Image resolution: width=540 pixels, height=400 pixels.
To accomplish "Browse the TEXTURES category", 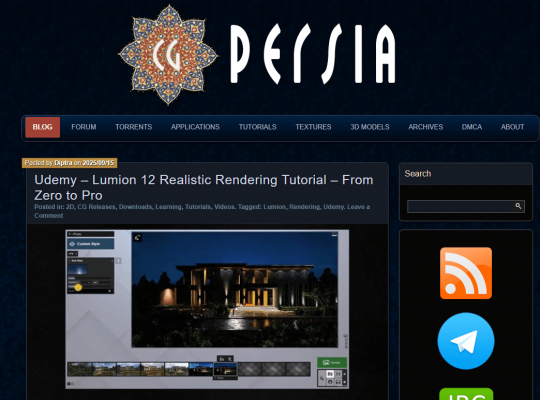I will pos(313,127).
